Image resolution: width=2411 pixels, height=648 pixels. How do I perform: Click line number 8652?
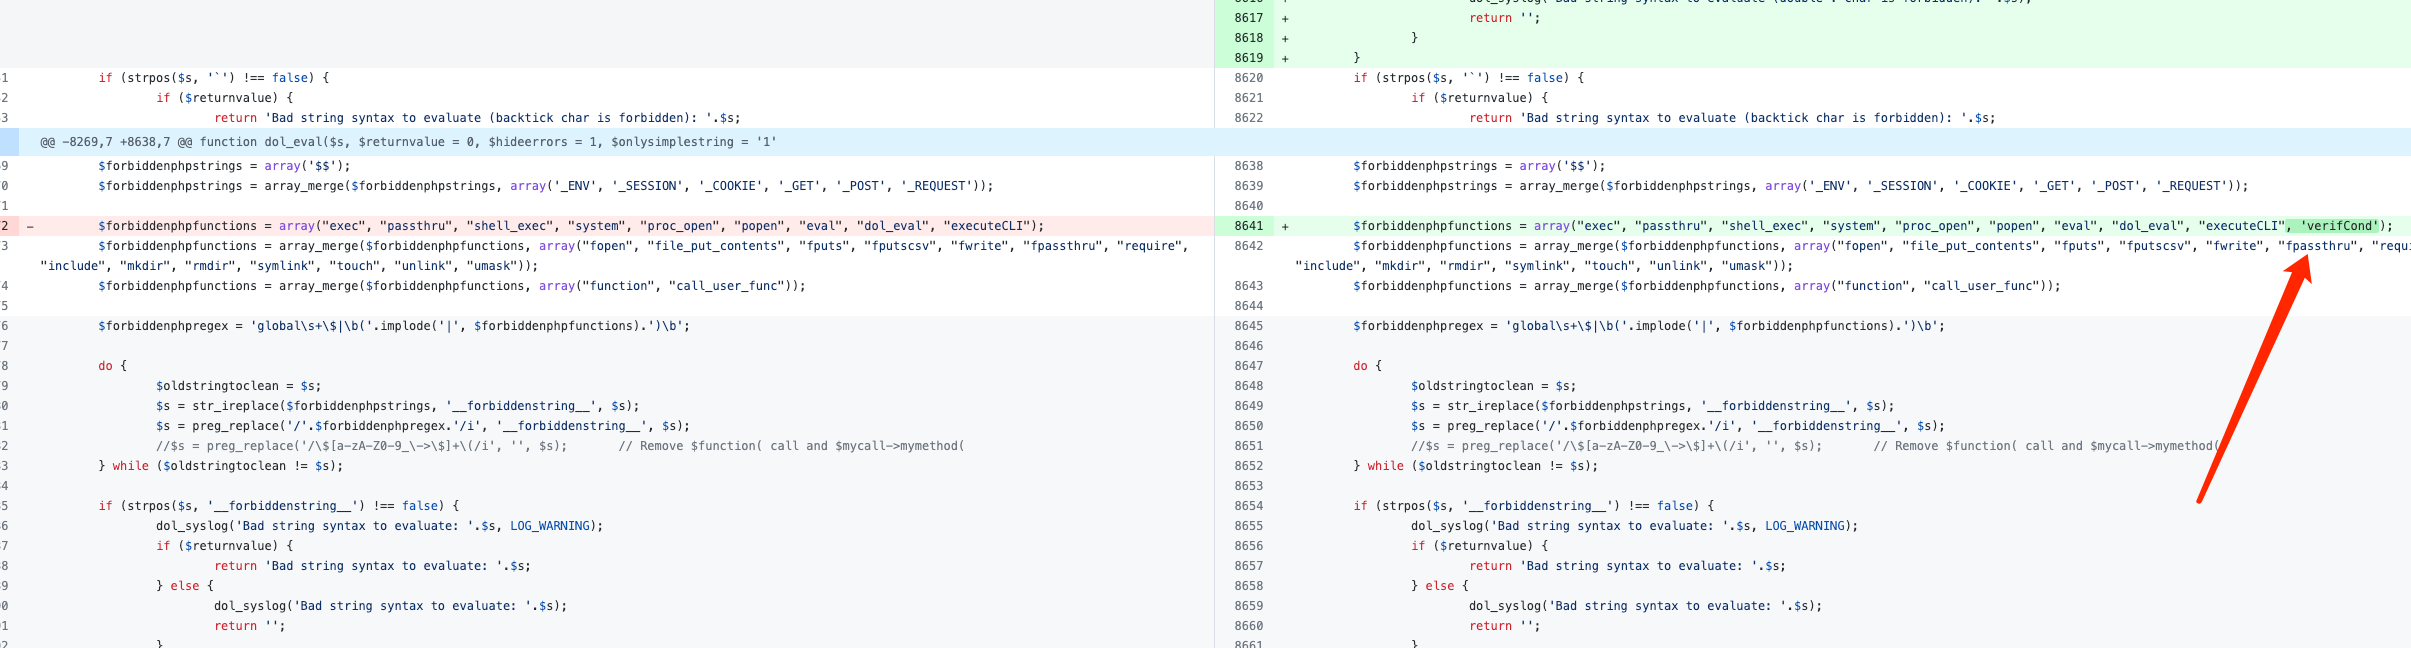pyautogui.click(x=1248, y=466)
